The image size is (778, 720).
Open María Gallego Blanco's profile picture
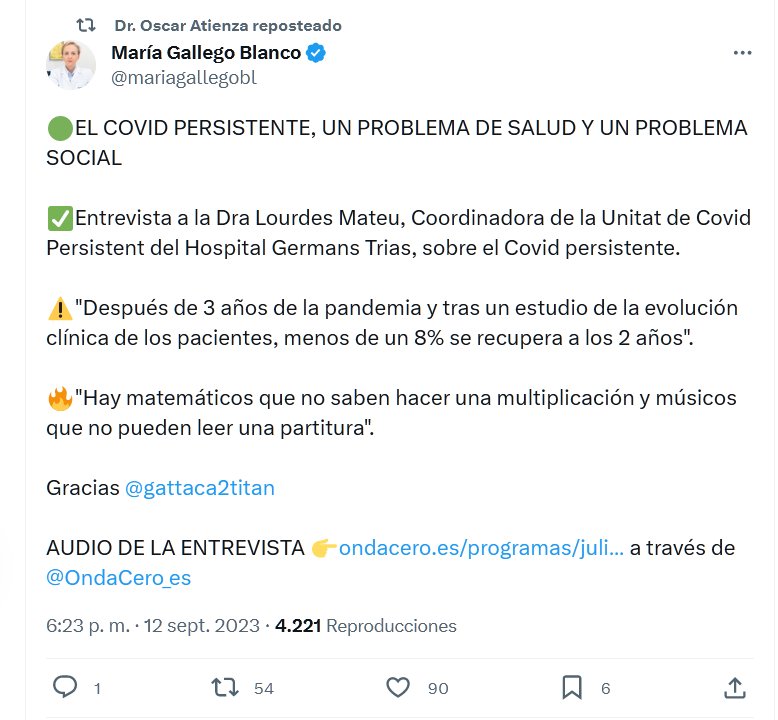point(71,65)
